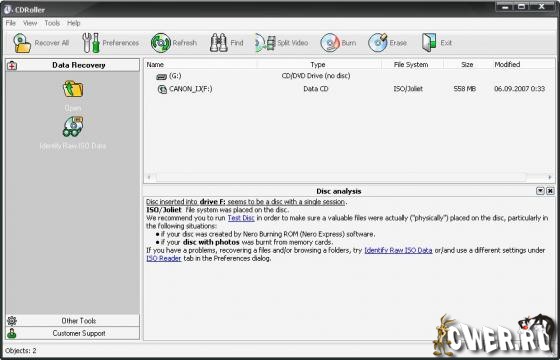
Task: Click the Refresh toolbar icon
Action: (x=161, y=43)
